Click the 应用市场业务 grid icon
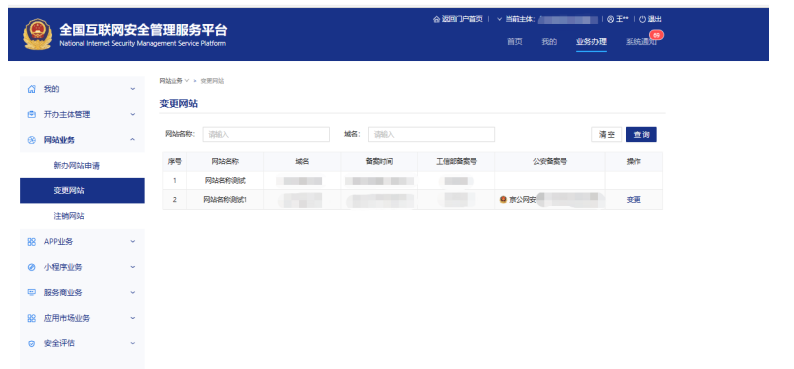 pos(31,318)
